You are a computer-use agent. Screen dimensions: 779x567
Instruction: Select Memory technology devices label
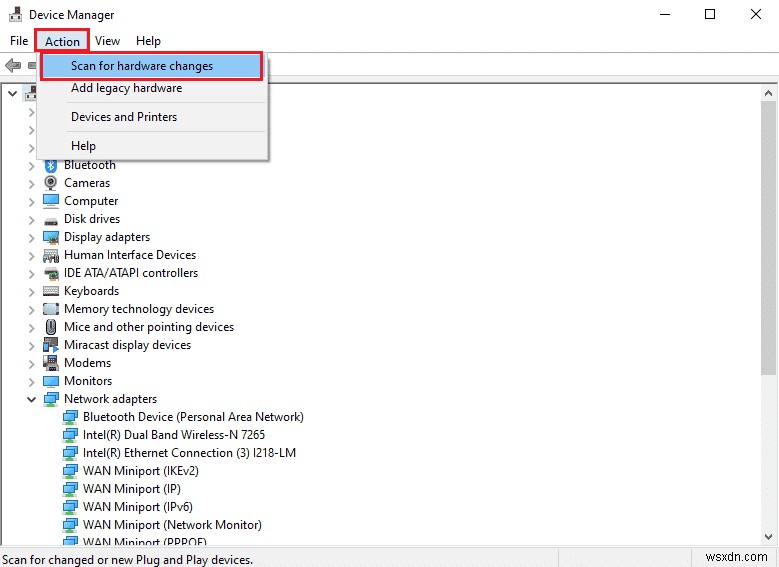coord(139,309)
